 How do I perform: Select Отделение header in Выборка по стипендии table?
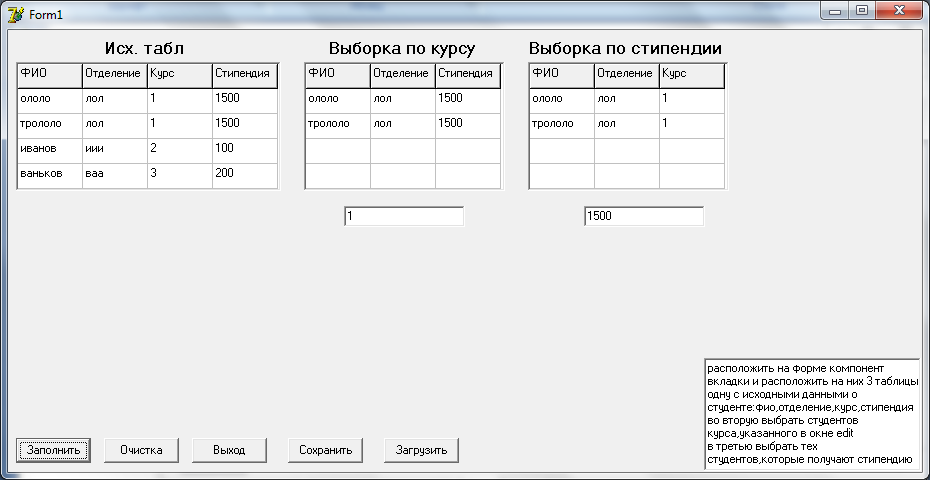click(x=627, y=75)
